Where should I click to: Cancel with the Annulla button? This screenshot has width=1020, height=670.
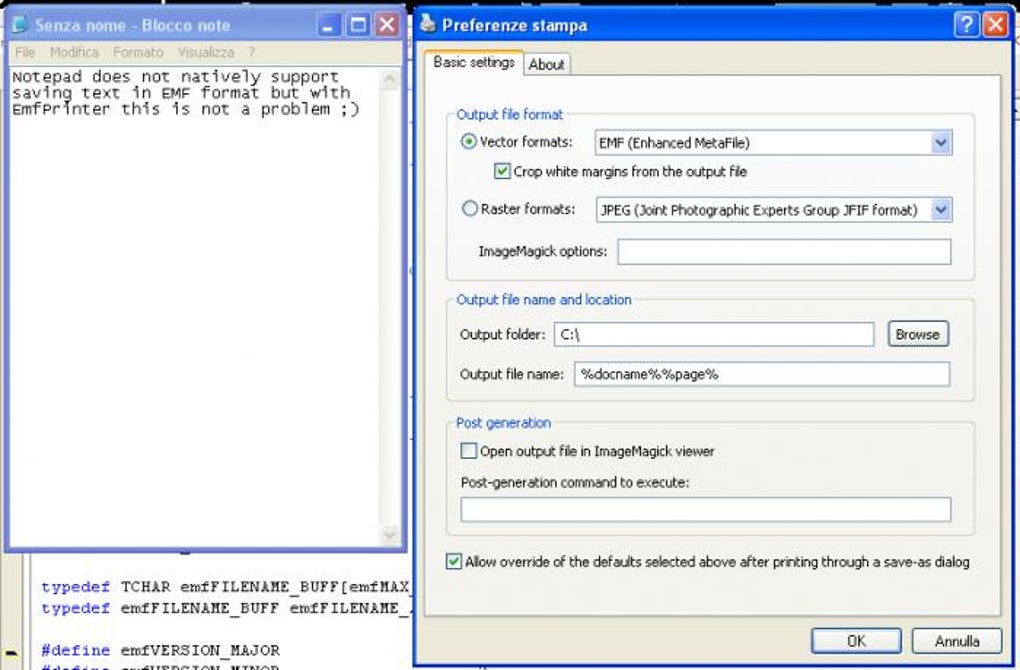(x=957, y=641)
